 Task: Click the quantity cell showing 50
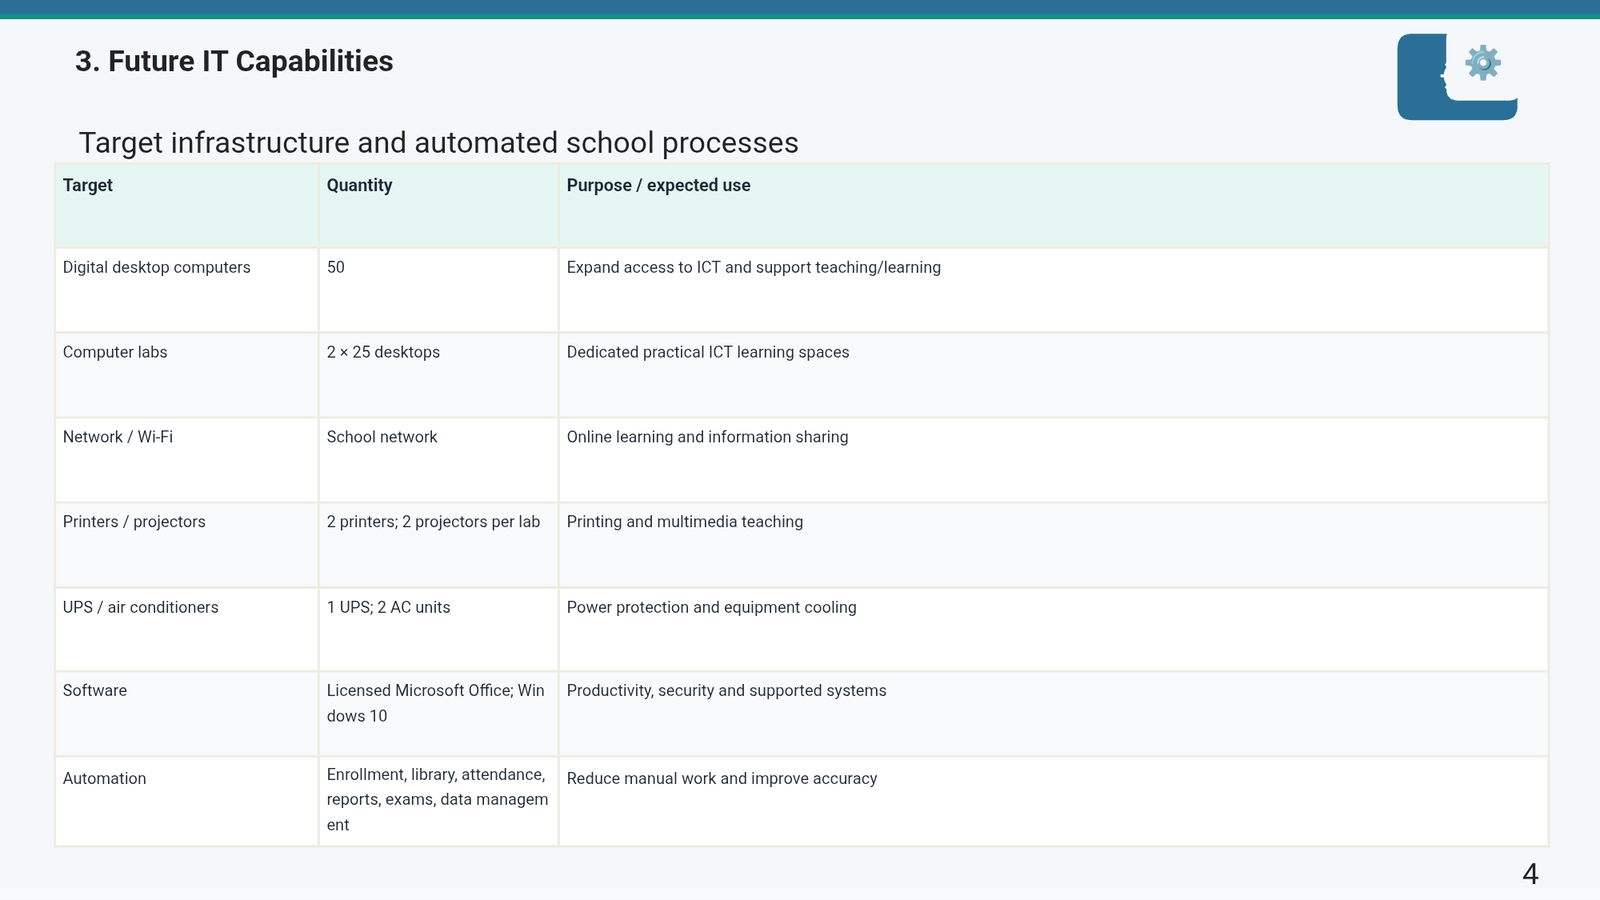pos(438,290)
